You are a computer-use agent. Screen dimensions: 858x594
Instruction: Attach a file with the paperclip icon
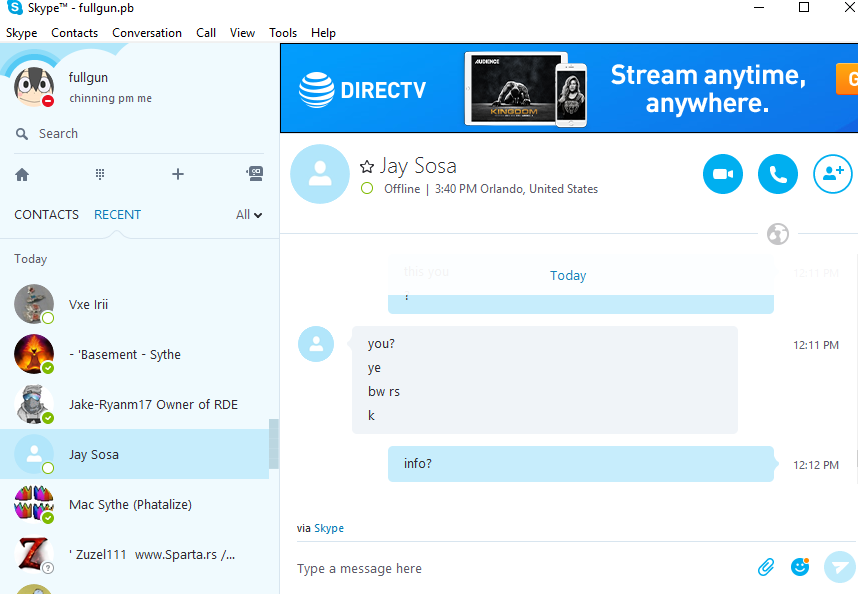[x=766, y=567]
